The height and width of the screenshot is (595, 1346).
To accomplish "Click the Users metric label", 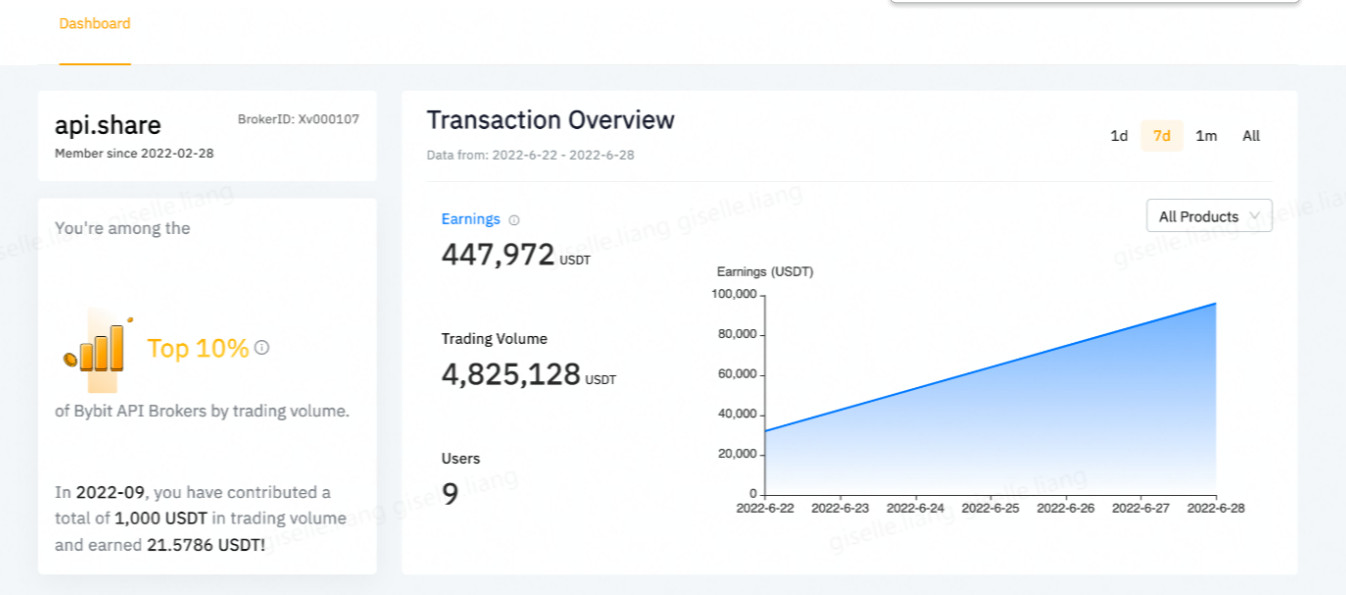I will pyautogui.click(x=461, y=459).
